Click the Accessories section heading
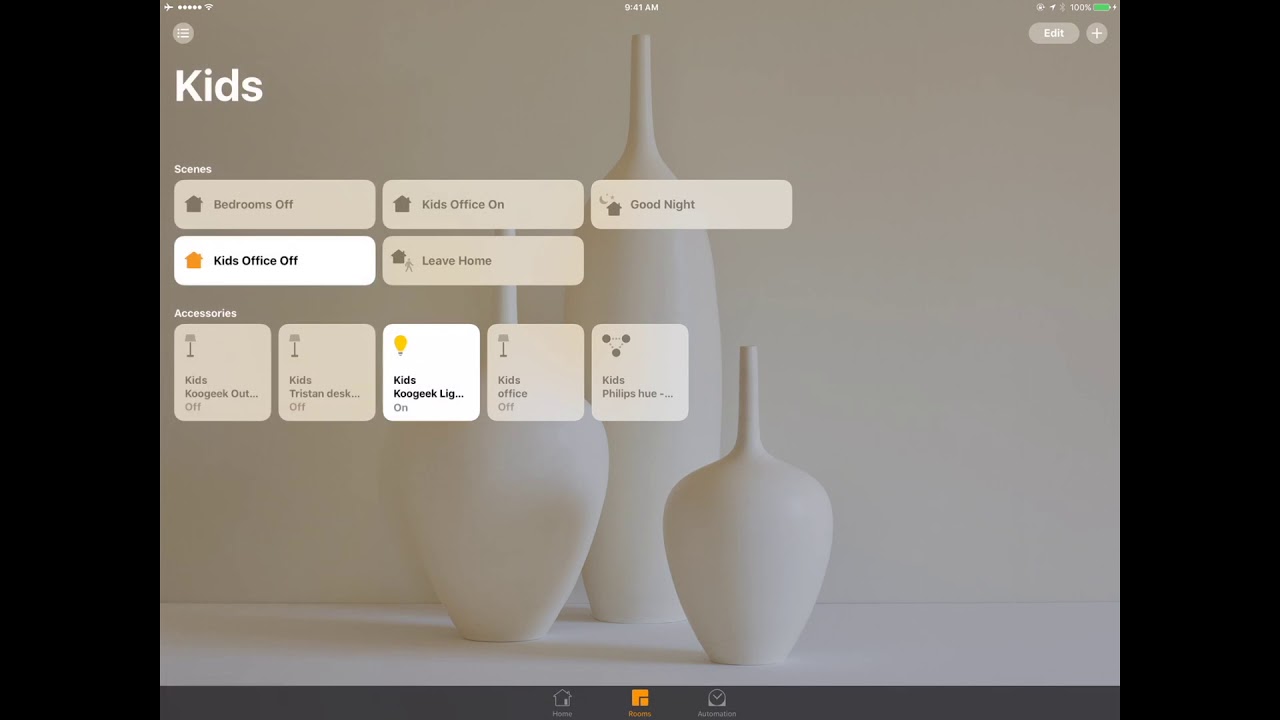Image resolution: width=1280 pixels, height=720 pixels. click(205, 313)
